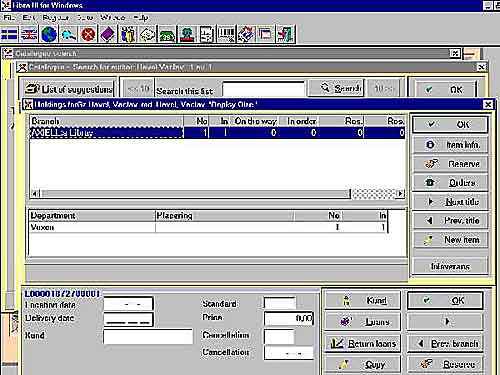Image resolution: width=500 pixels, height=375 pixels.
Task: Click the Placering column header
Action: point(225,216)
